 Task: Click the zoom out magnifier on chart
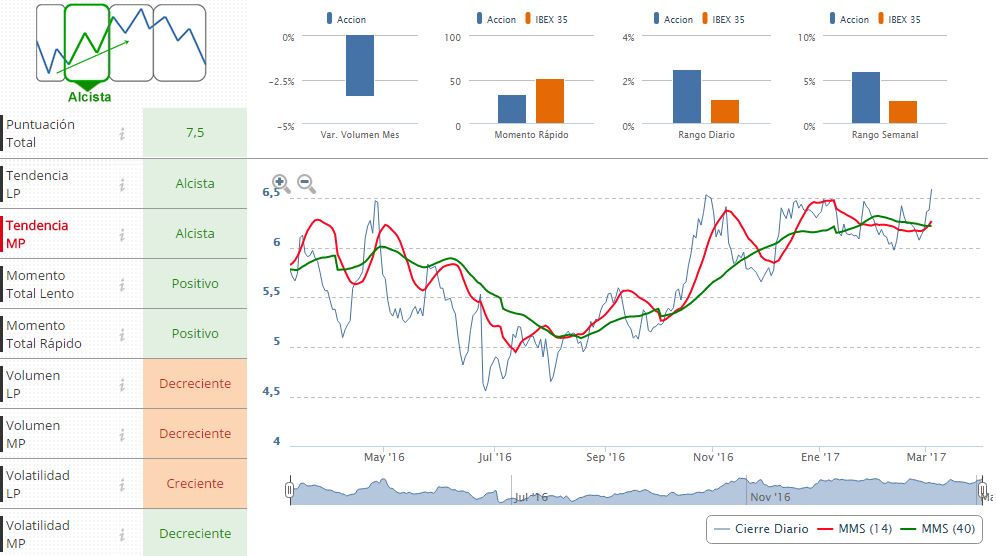click(x=306, y=184)
